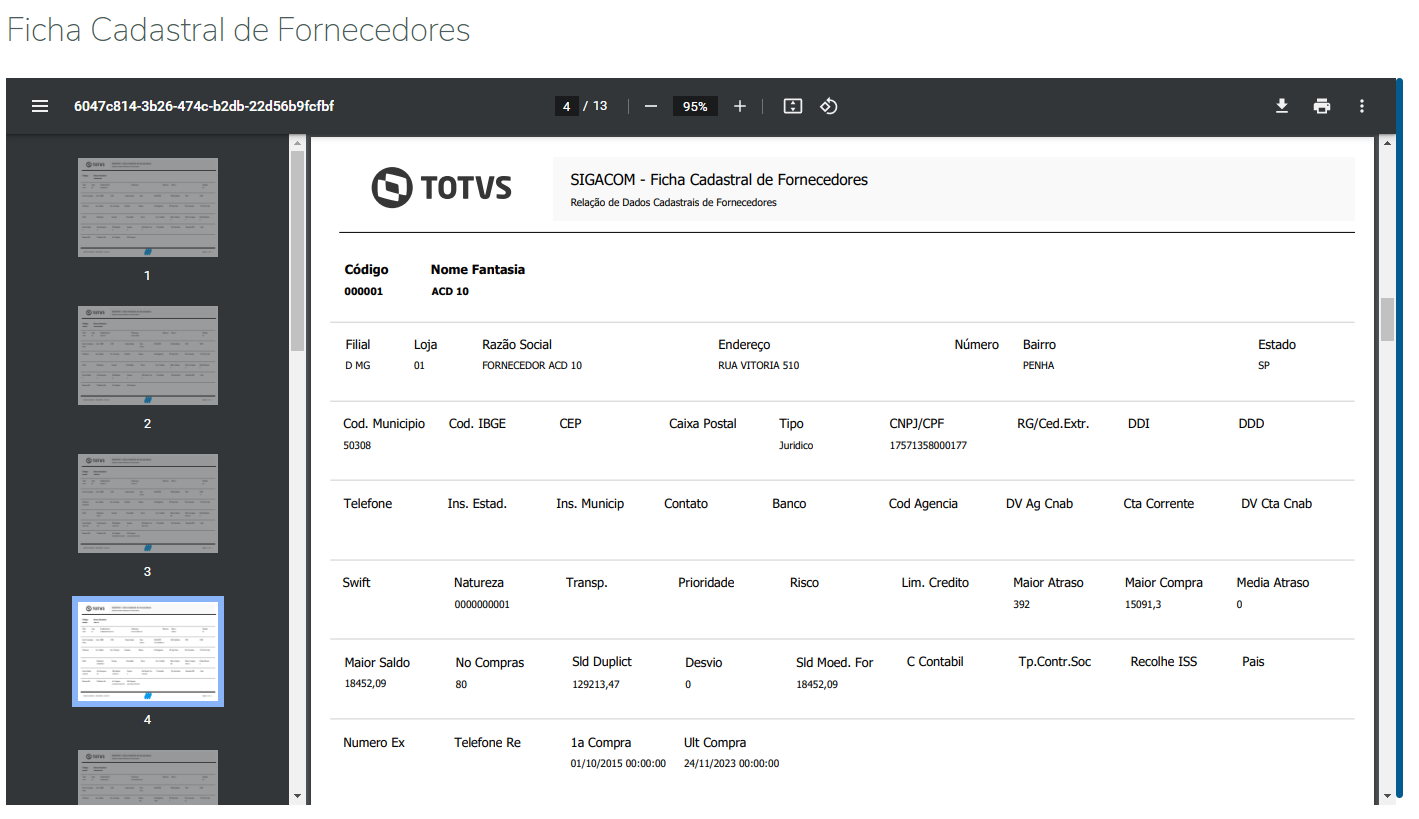Print the PDF document
The width and height of the screenshot is (1419, 819).
coord(1322,106)
